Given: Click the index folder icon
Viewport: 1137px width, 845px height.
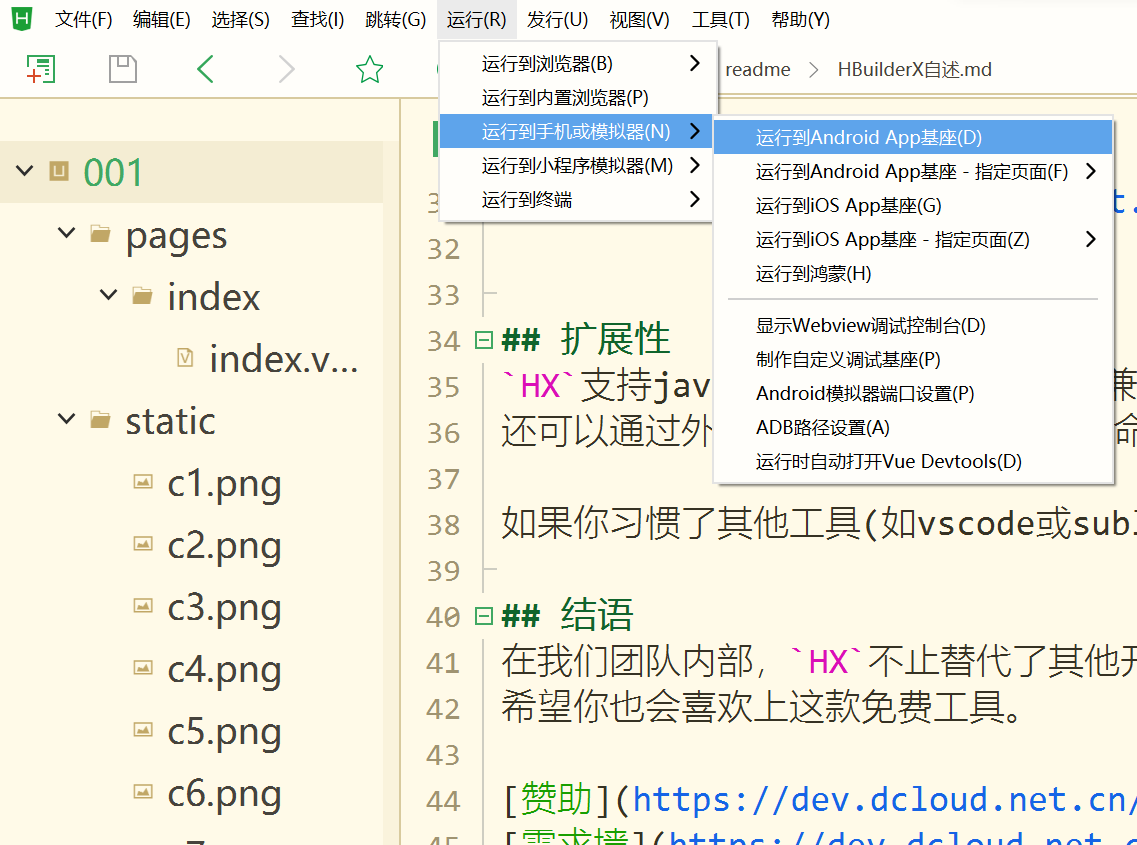Looking at the screenshot, I should 142,295.
